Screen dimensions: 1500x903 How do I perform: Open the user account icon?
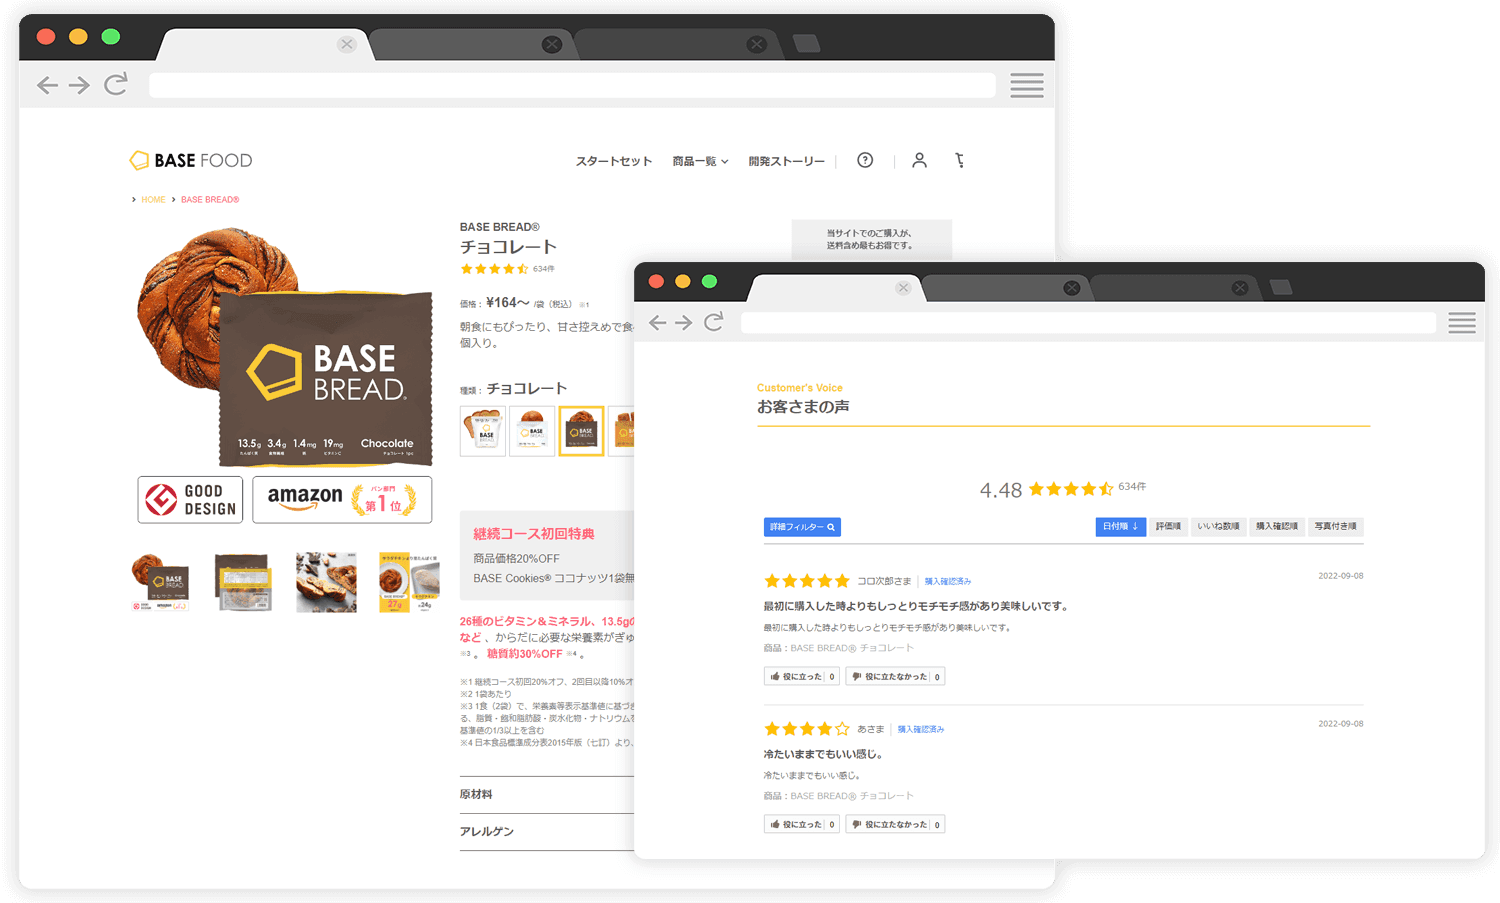click(x=919, y=160)
